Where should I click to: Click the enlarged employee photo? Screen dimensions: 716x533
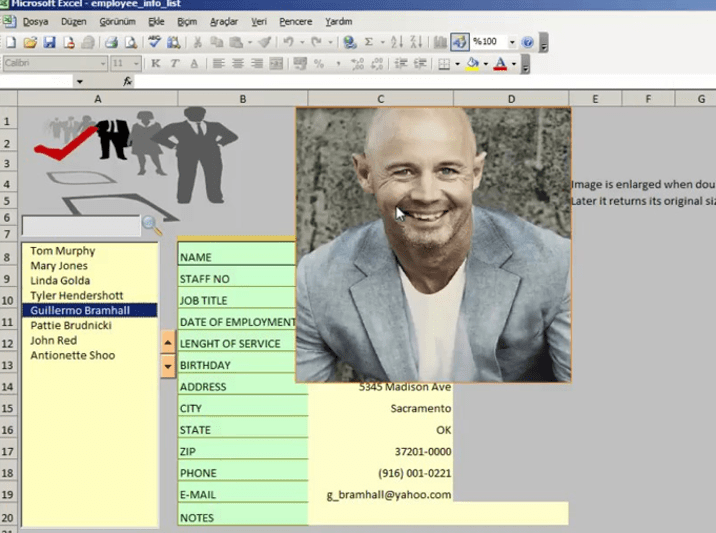click(x=433, y=245)
